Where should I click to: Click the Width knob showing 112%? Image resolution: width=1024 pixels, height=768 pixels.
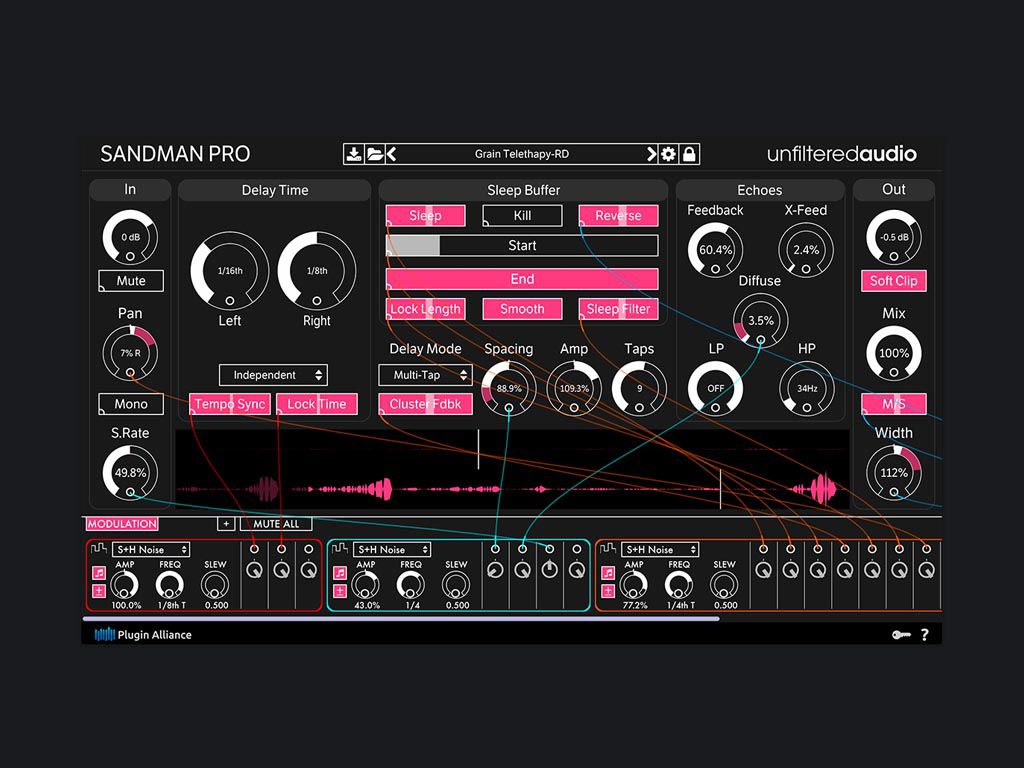893,472
